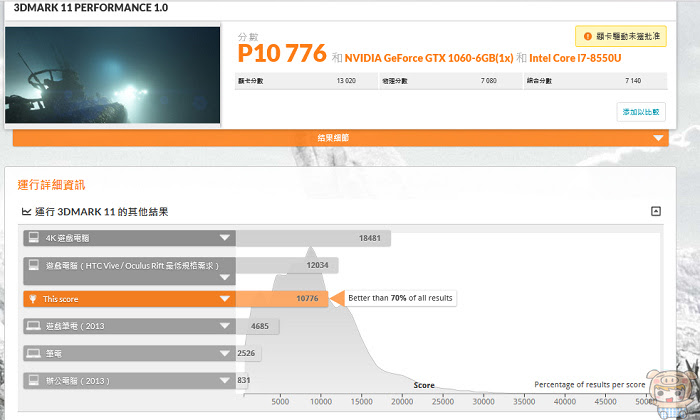Viewport: 700px width, 420px height.
Task: Click the 4K gaming PC monitor icon
Action: (x=33, y=237)
